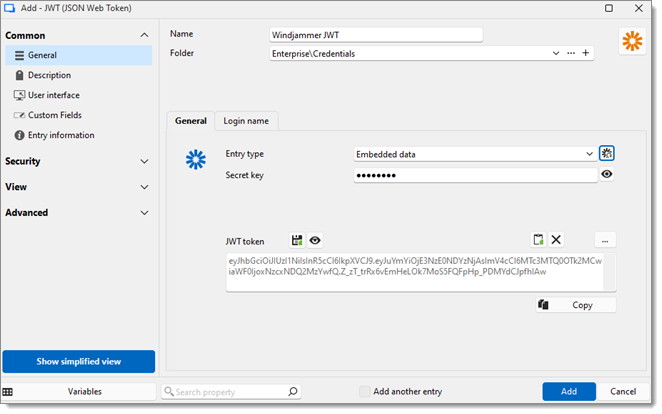The height and width of the screenshot is (414, 662).
Task: Copy the JWT token
Action: tap(576, 305)
